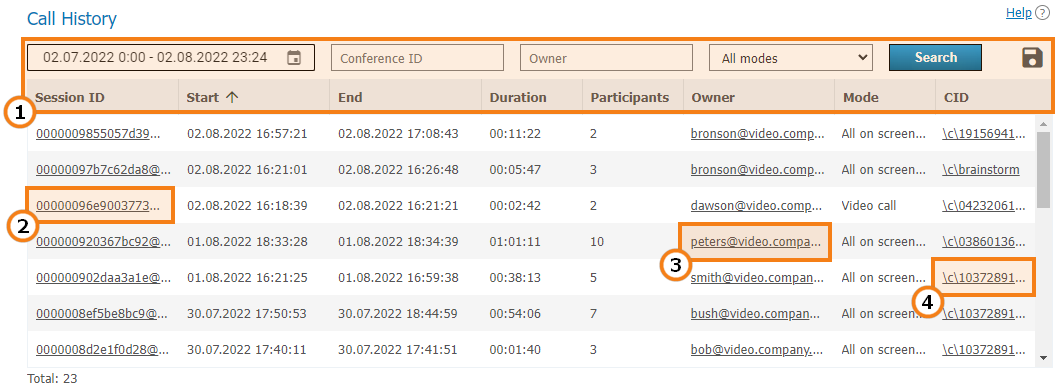Screen dimensions: 1059x390
Task: Open the Help link
Action: pos(1018,12)
